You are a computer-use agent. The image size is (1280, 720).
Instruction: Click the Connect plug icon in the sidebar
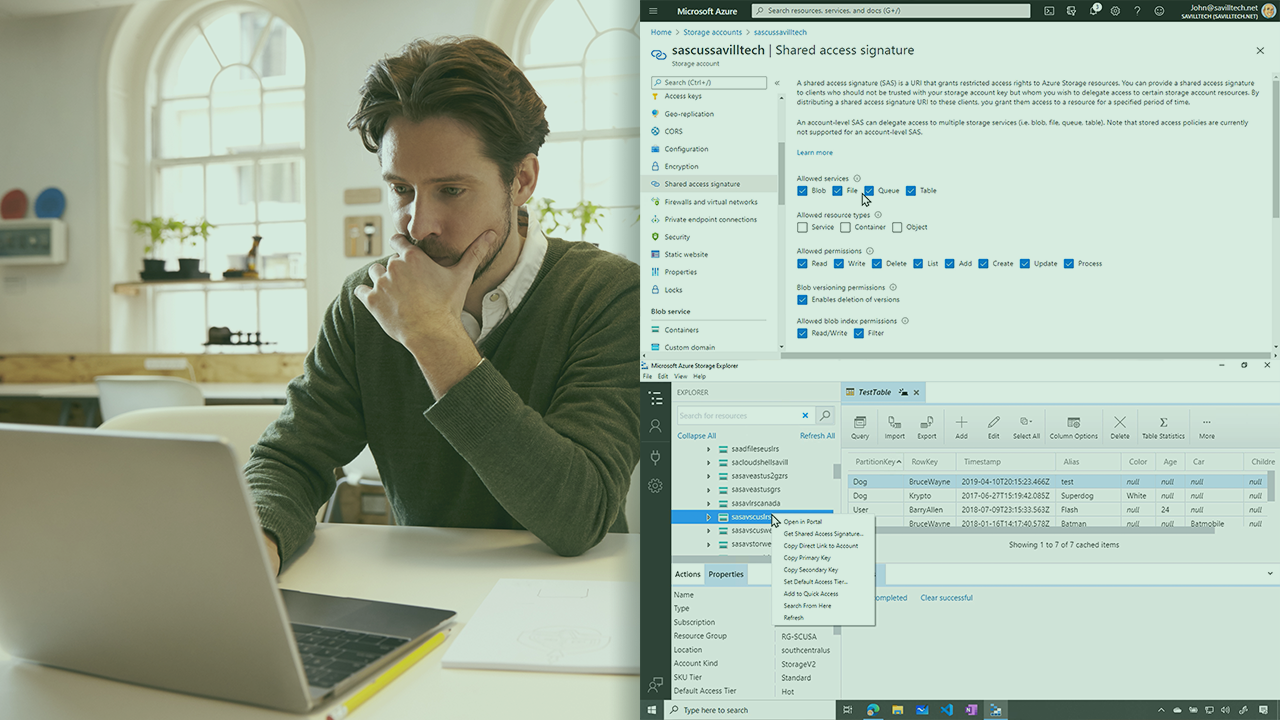(x=655, y=457)
